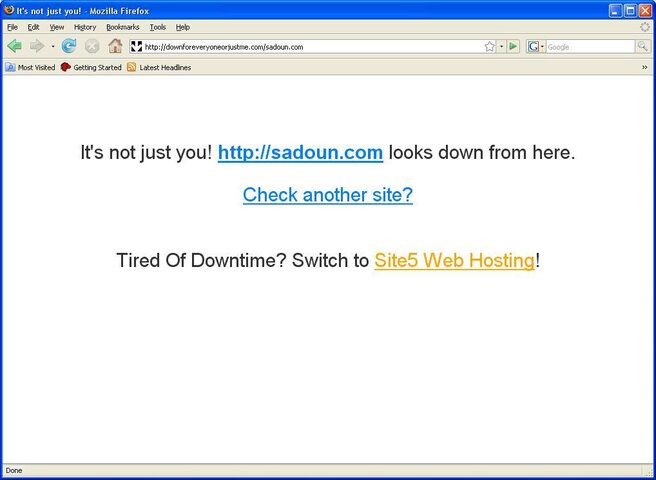Click the Stop loading icon
The height and width of the screenshot is (480, 656).
pyautogui.click(x=92, y=46)
